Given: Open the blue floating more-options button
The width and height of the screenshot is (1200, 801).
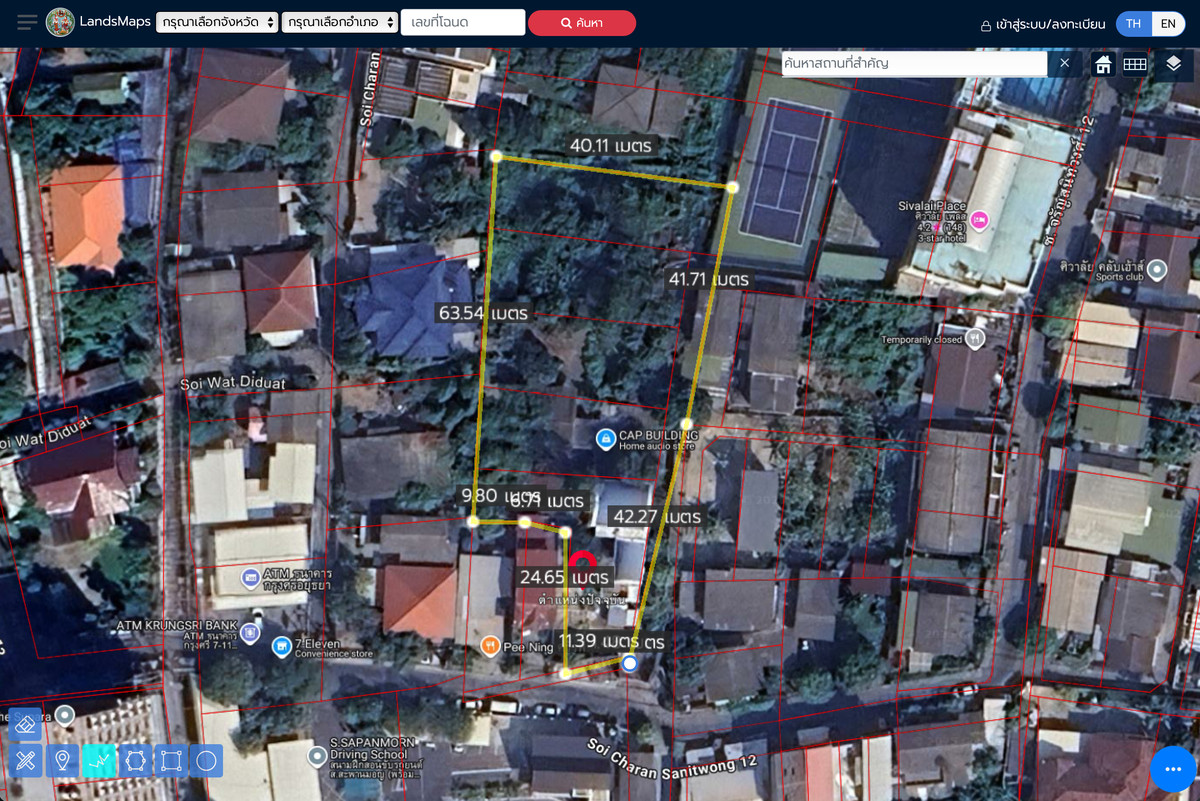Looking at the screenshot, I should pyautogui.click(x=1173, y=768).
